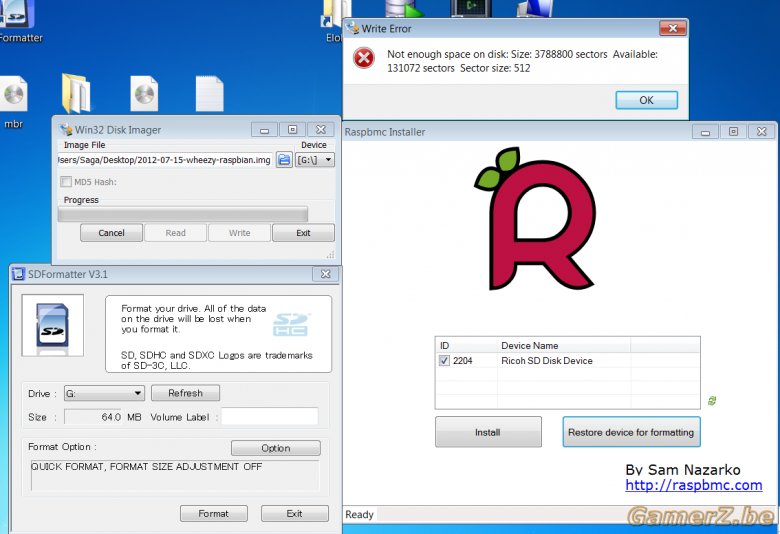Click the Device Name column header
Screen dimensions: 780x534
564,345
